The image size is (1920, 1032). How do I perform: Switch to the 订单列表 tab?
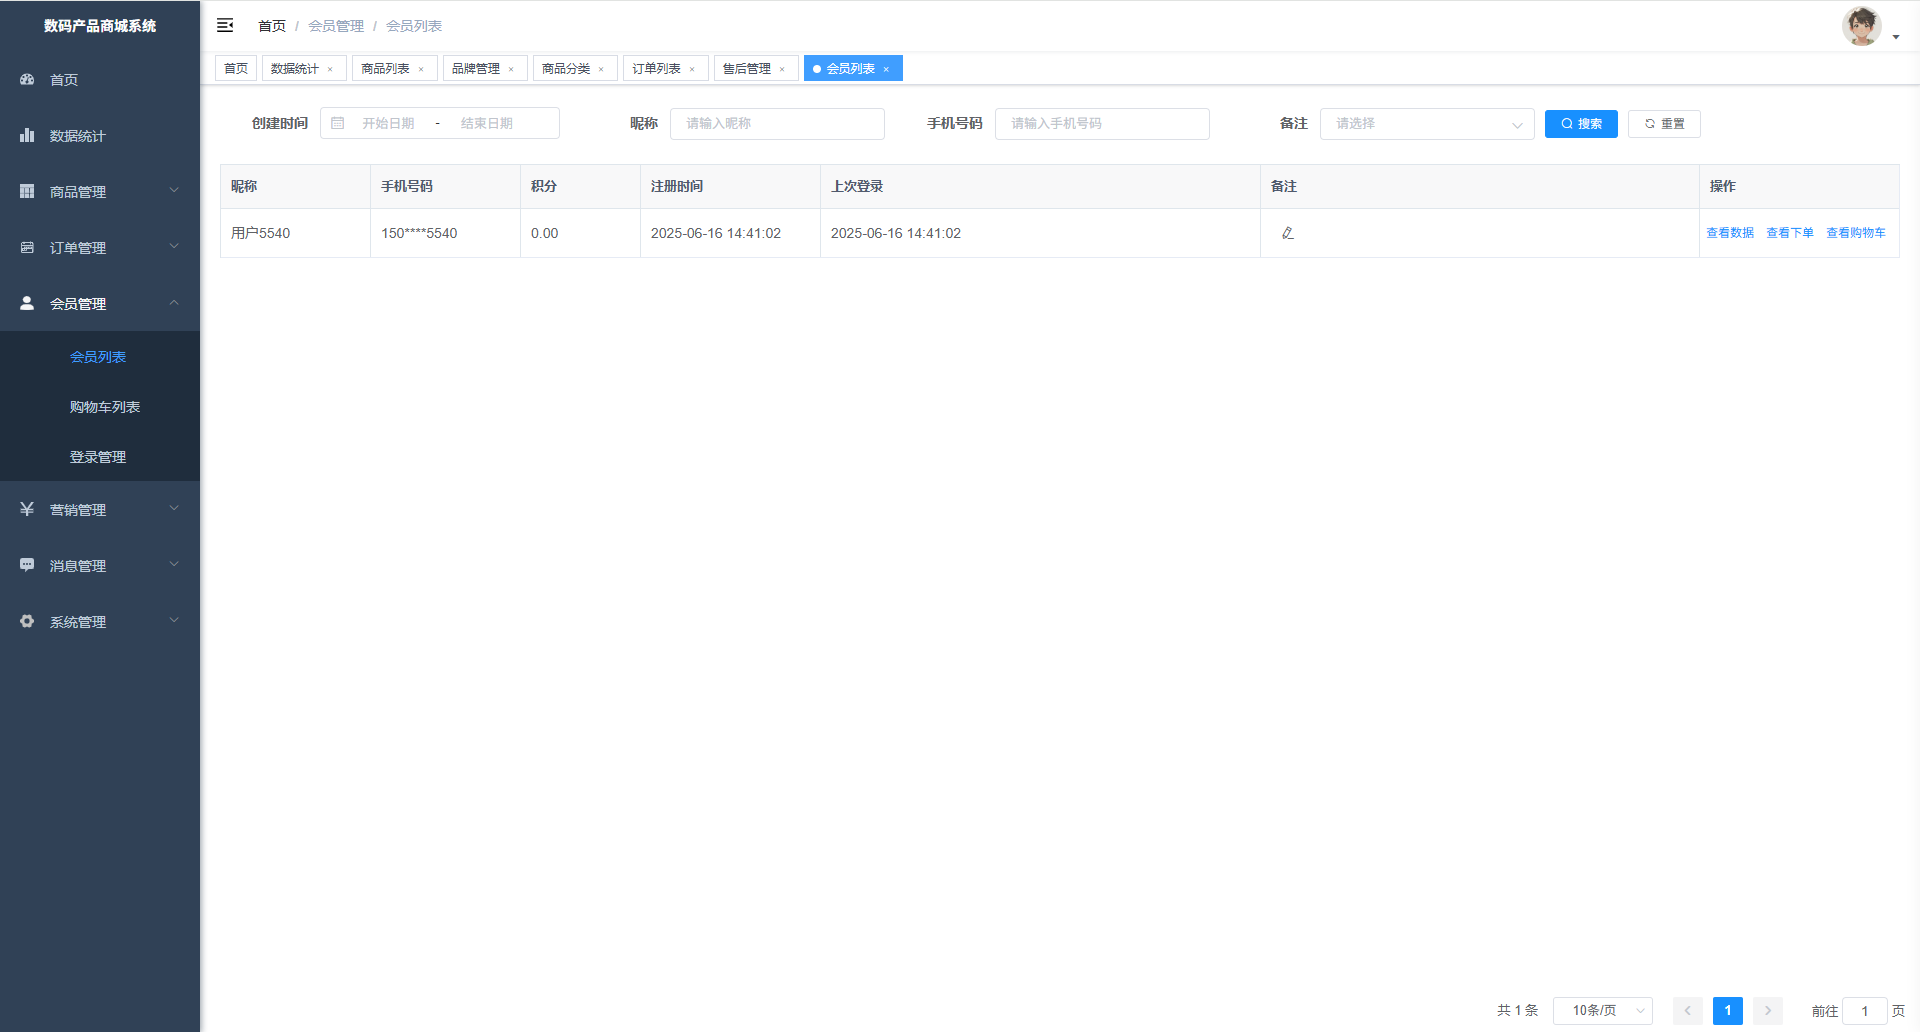pos(656,69)
